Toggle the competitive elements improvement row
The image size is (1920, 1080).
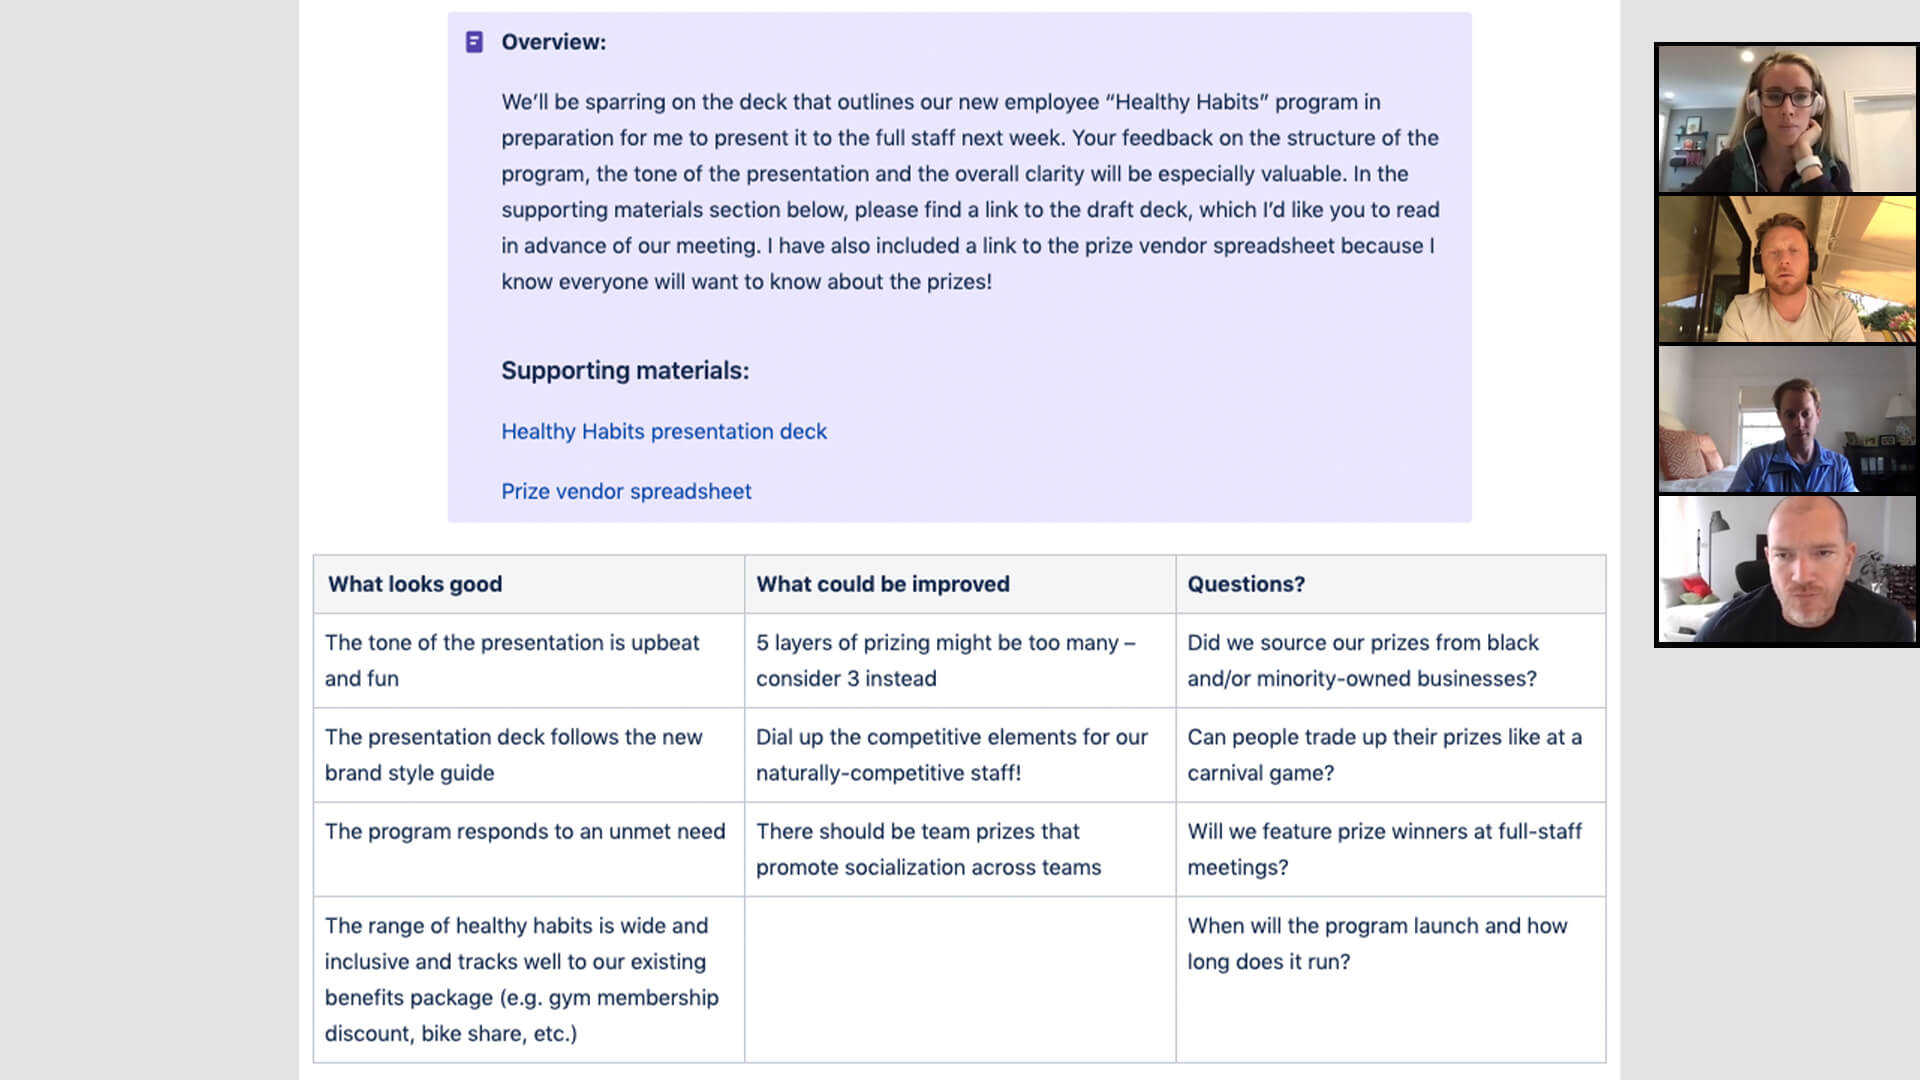click(x=952, y=754)
